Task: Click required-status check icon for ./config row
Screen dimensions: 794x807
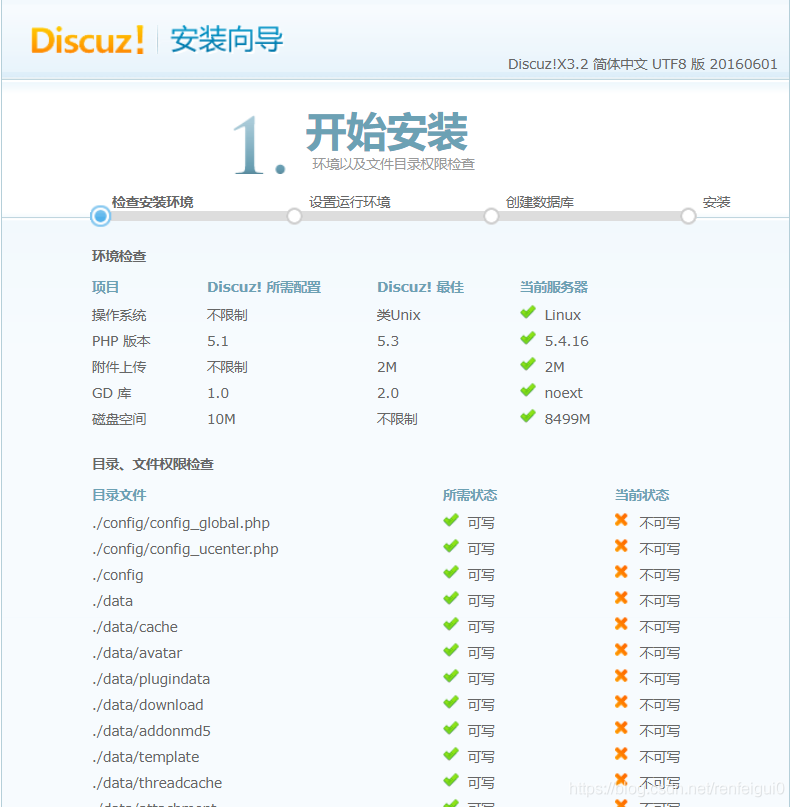Action: tap(451, 572)
